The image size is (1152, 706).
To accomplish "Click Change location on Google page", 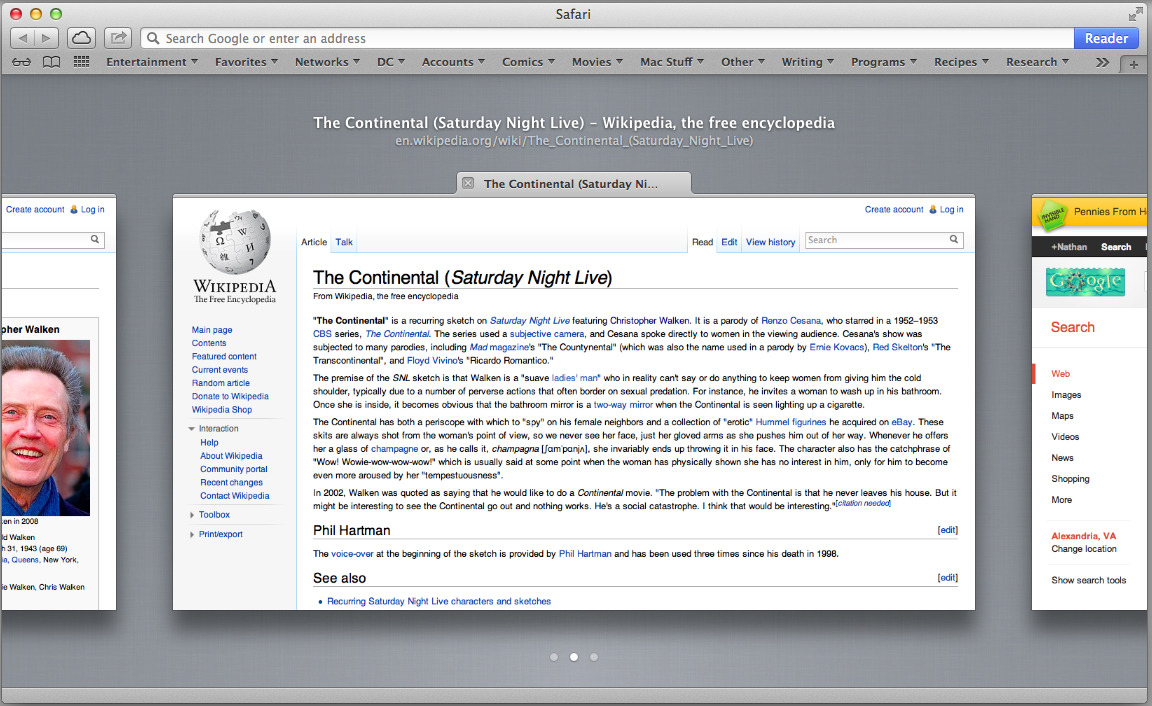I will [x=1084, y=549].
